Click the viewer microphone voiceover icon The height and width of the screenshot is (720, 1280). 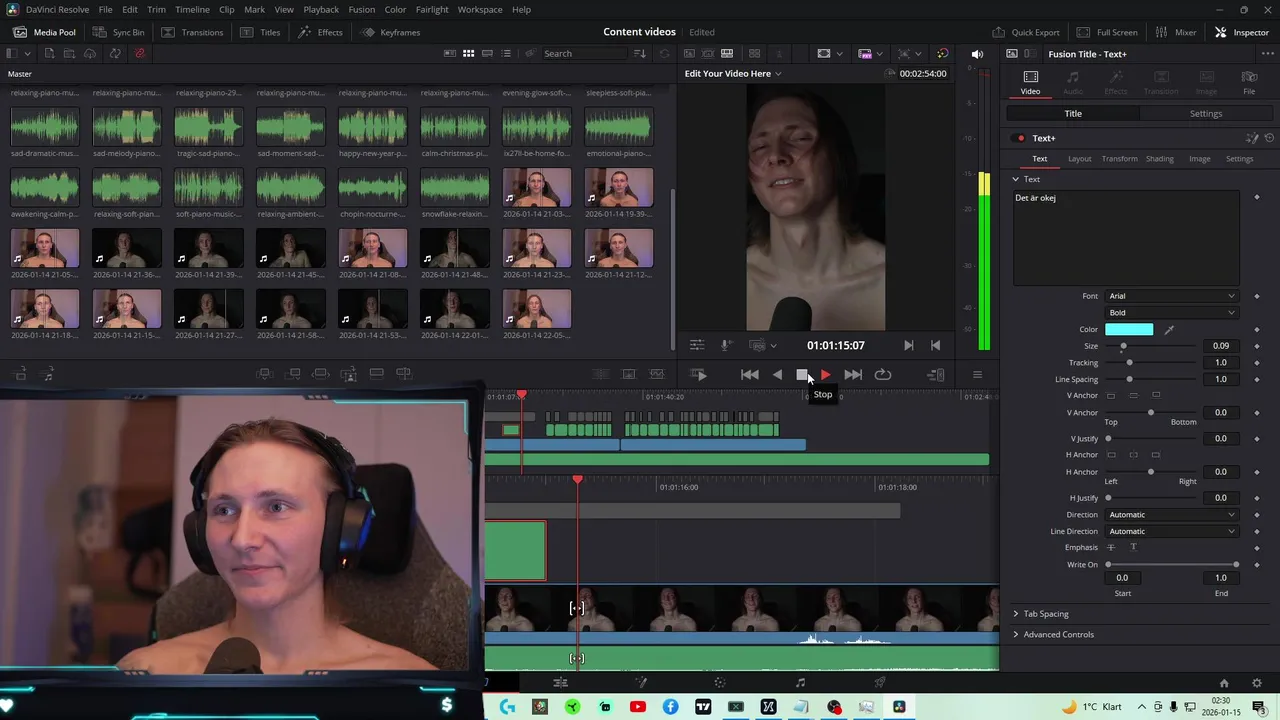726,345
